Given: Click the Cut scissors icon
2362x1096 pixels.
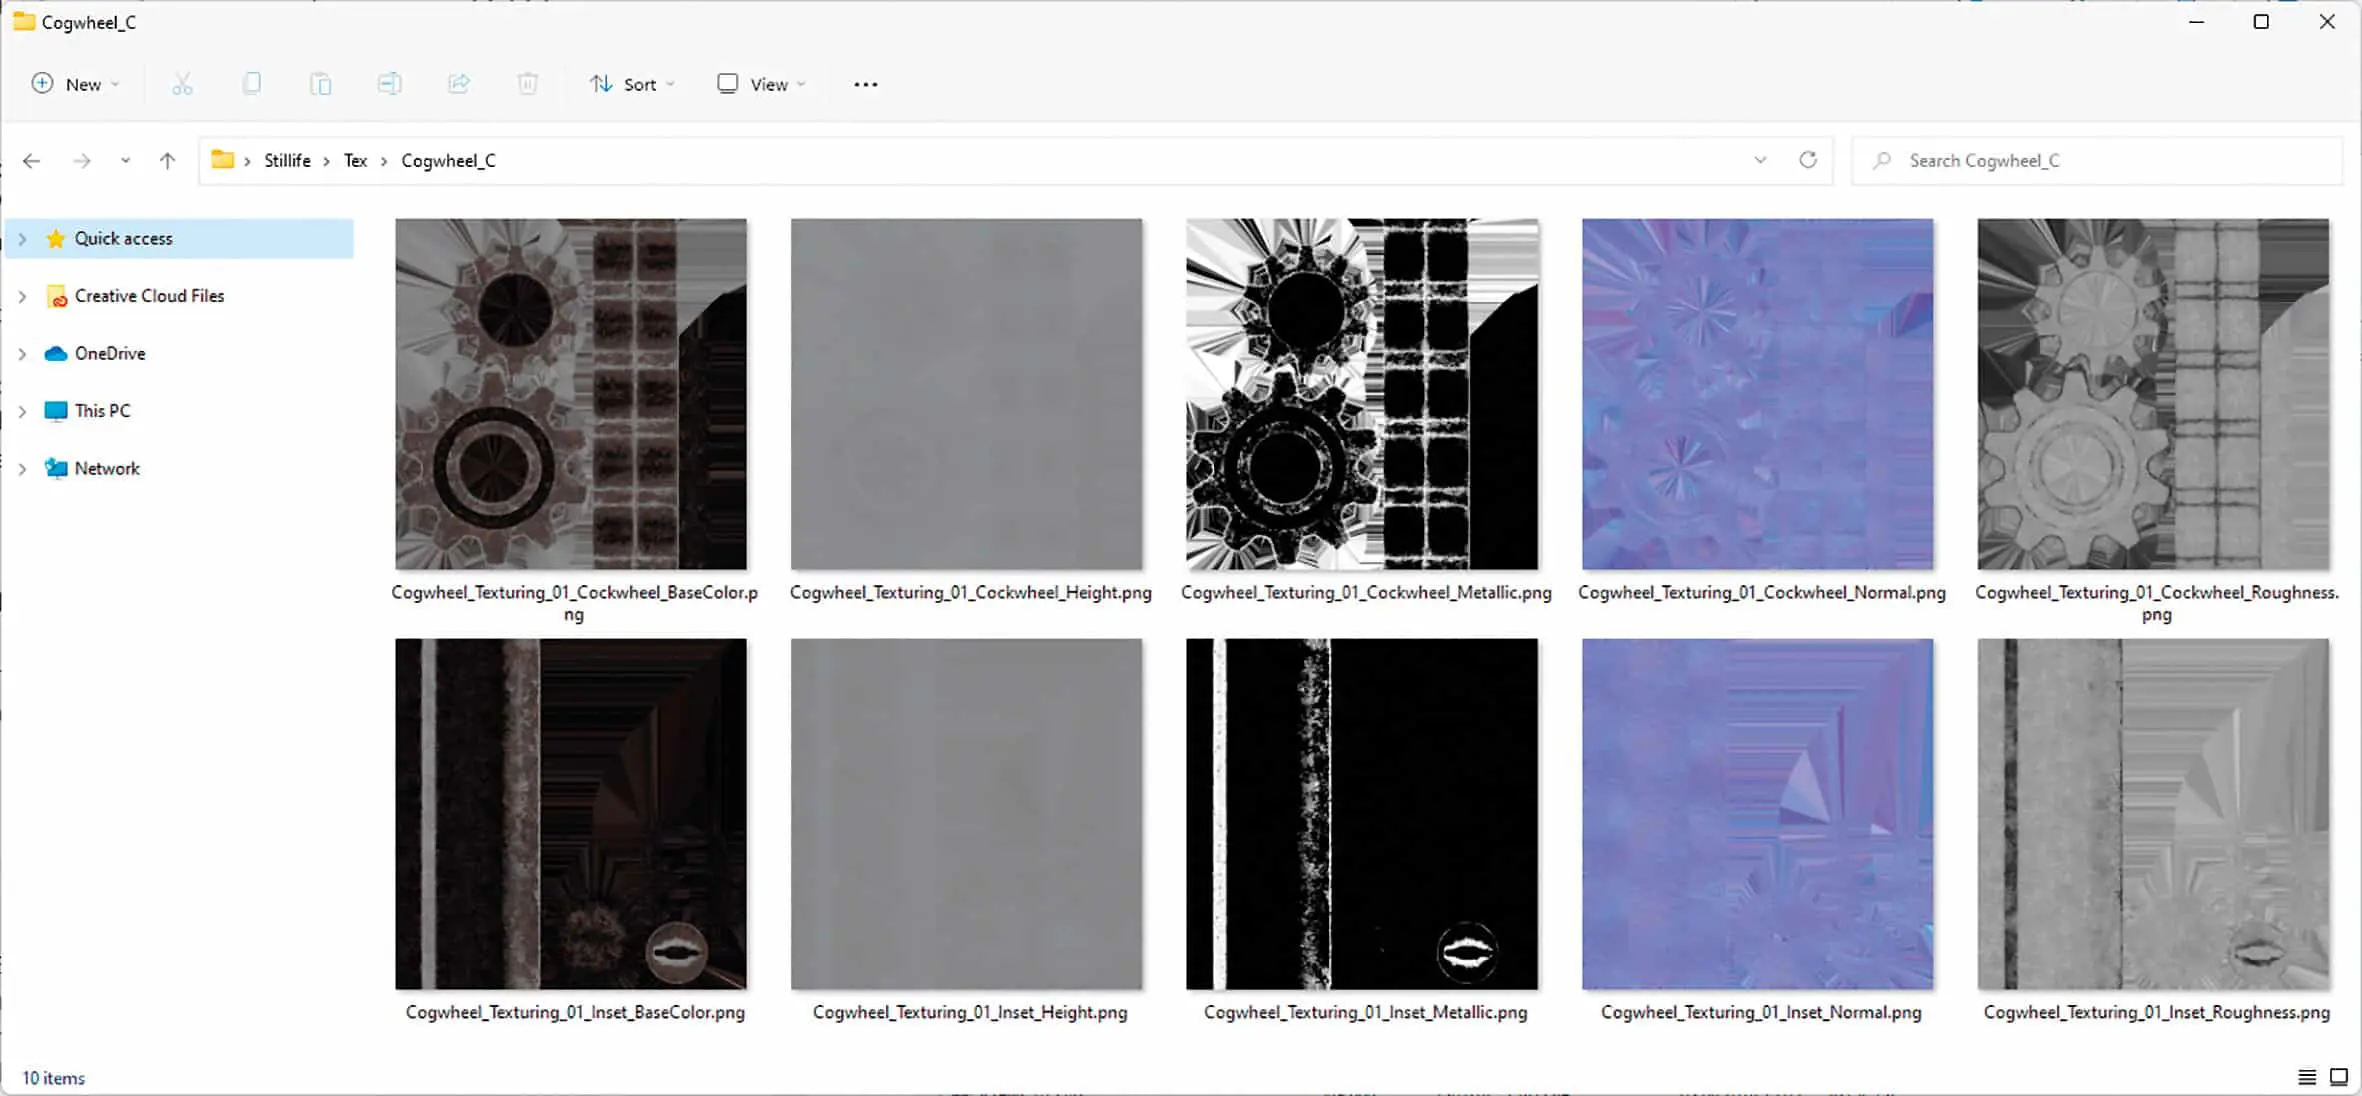Looking at the screenshot, I should coord(182,84).
